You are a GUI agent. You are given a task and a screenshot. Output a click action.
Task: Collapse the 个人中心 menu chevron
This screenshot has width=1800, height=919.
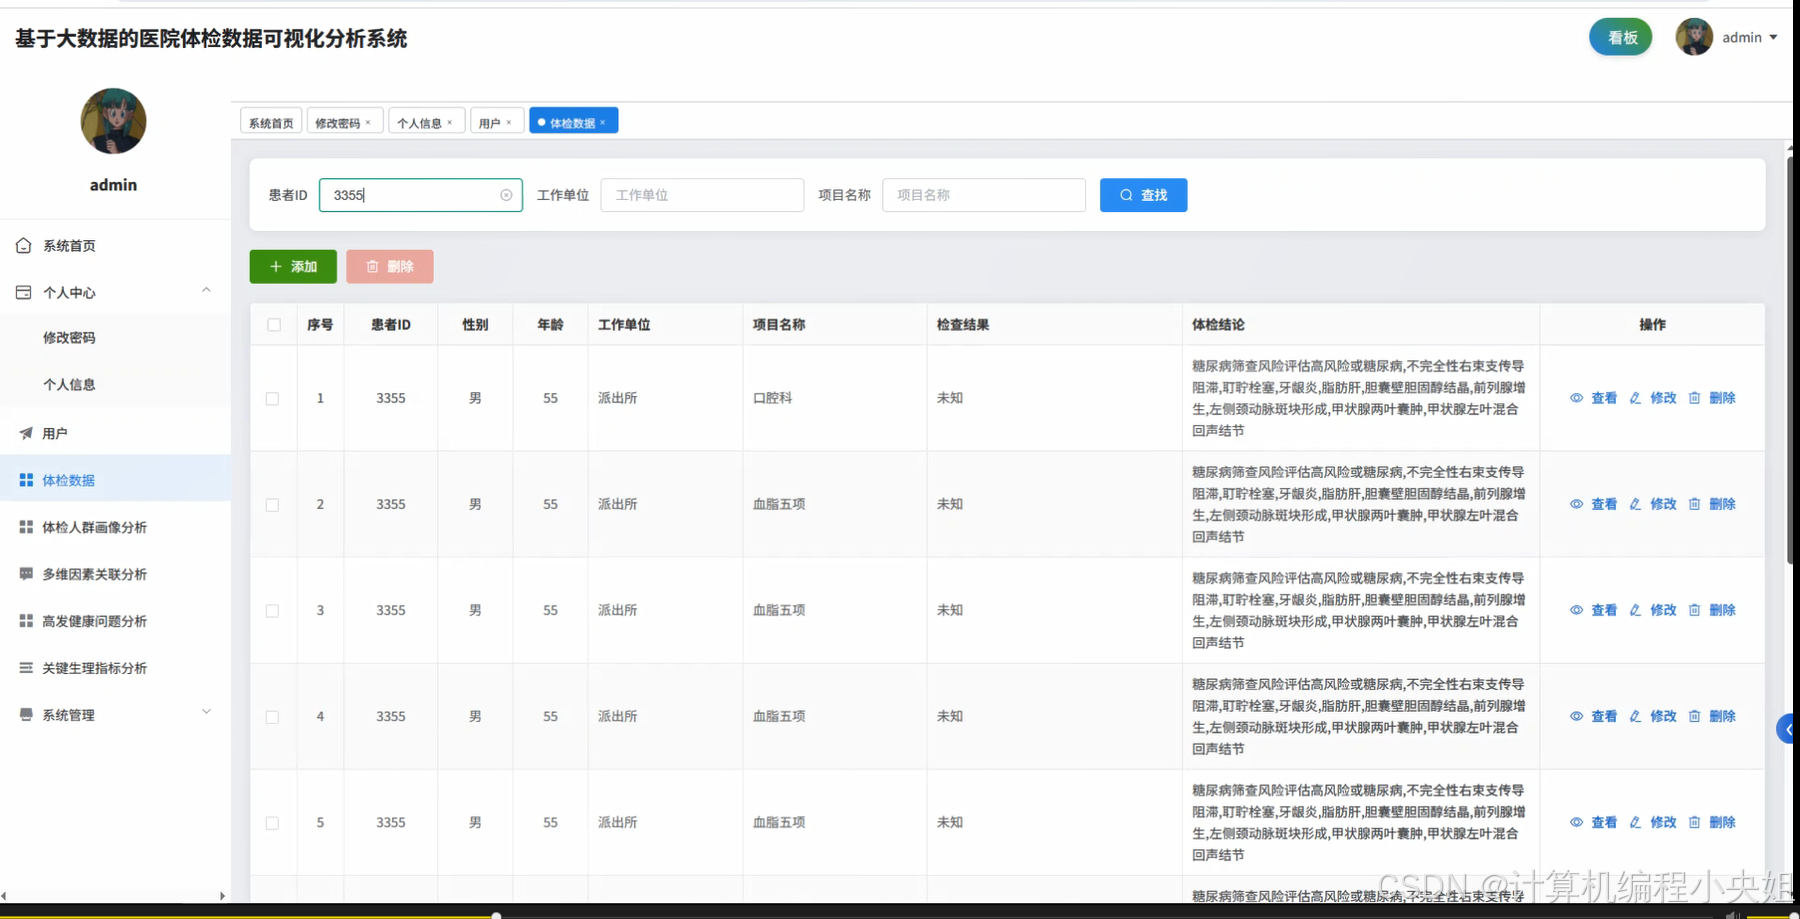[x=206, y=291]
